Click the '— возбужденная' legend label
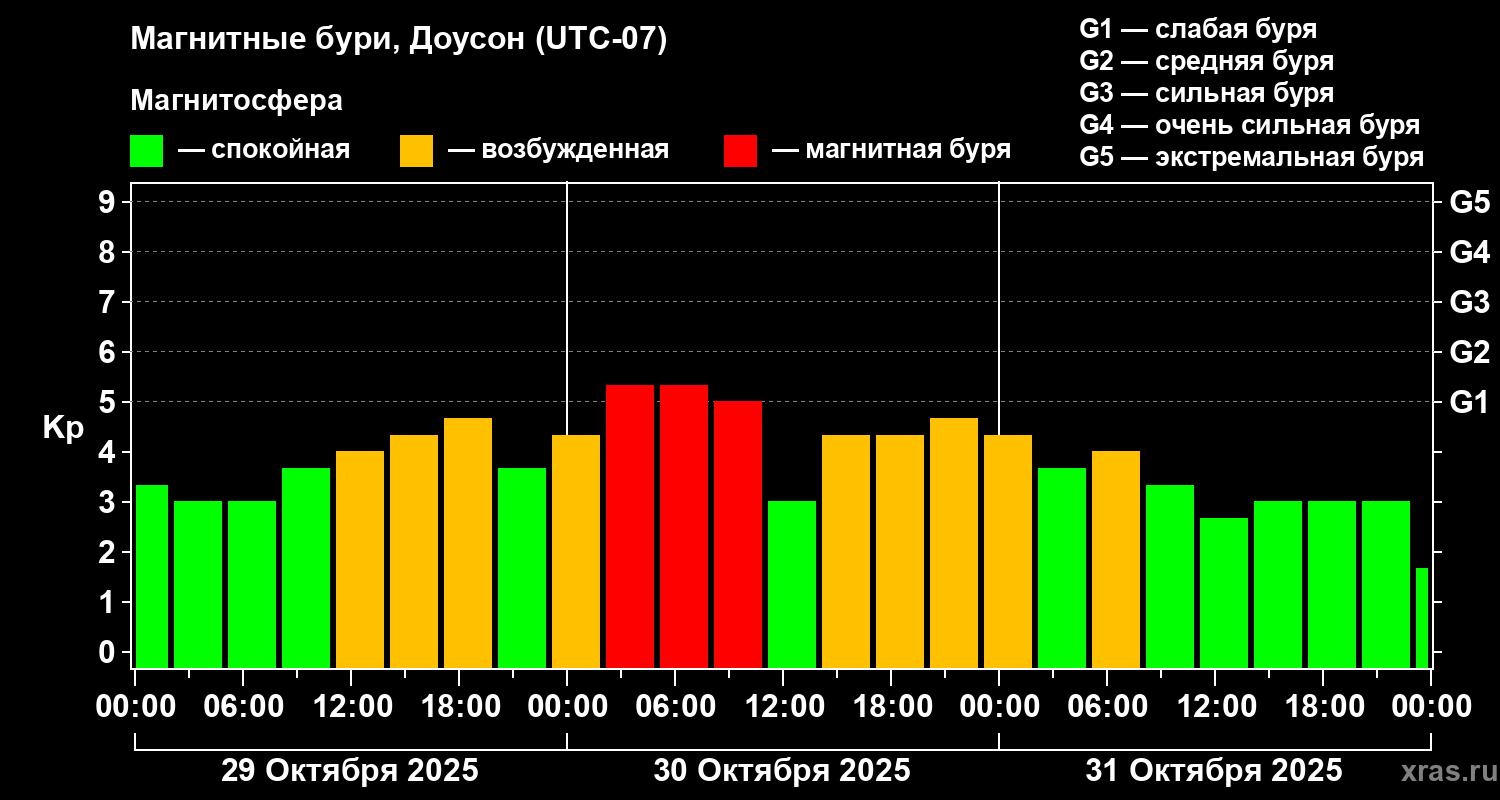 point(558,151)
